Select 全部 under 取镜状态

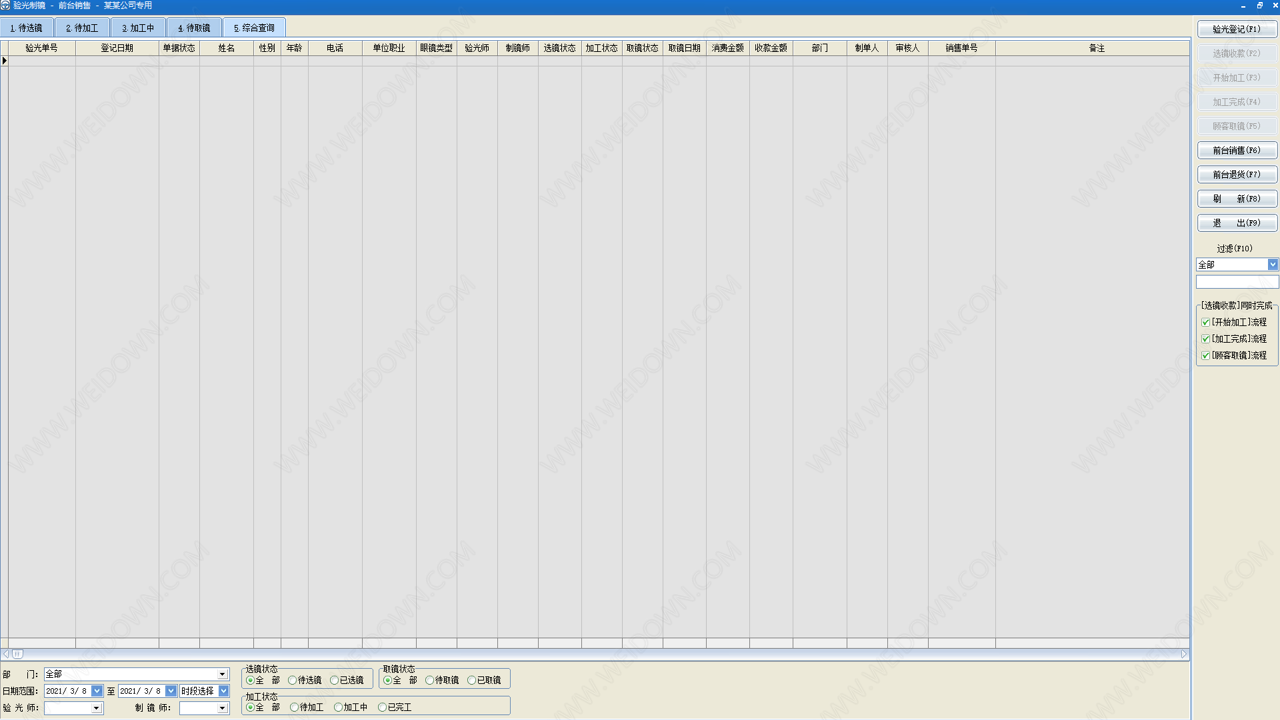[388, 681]
